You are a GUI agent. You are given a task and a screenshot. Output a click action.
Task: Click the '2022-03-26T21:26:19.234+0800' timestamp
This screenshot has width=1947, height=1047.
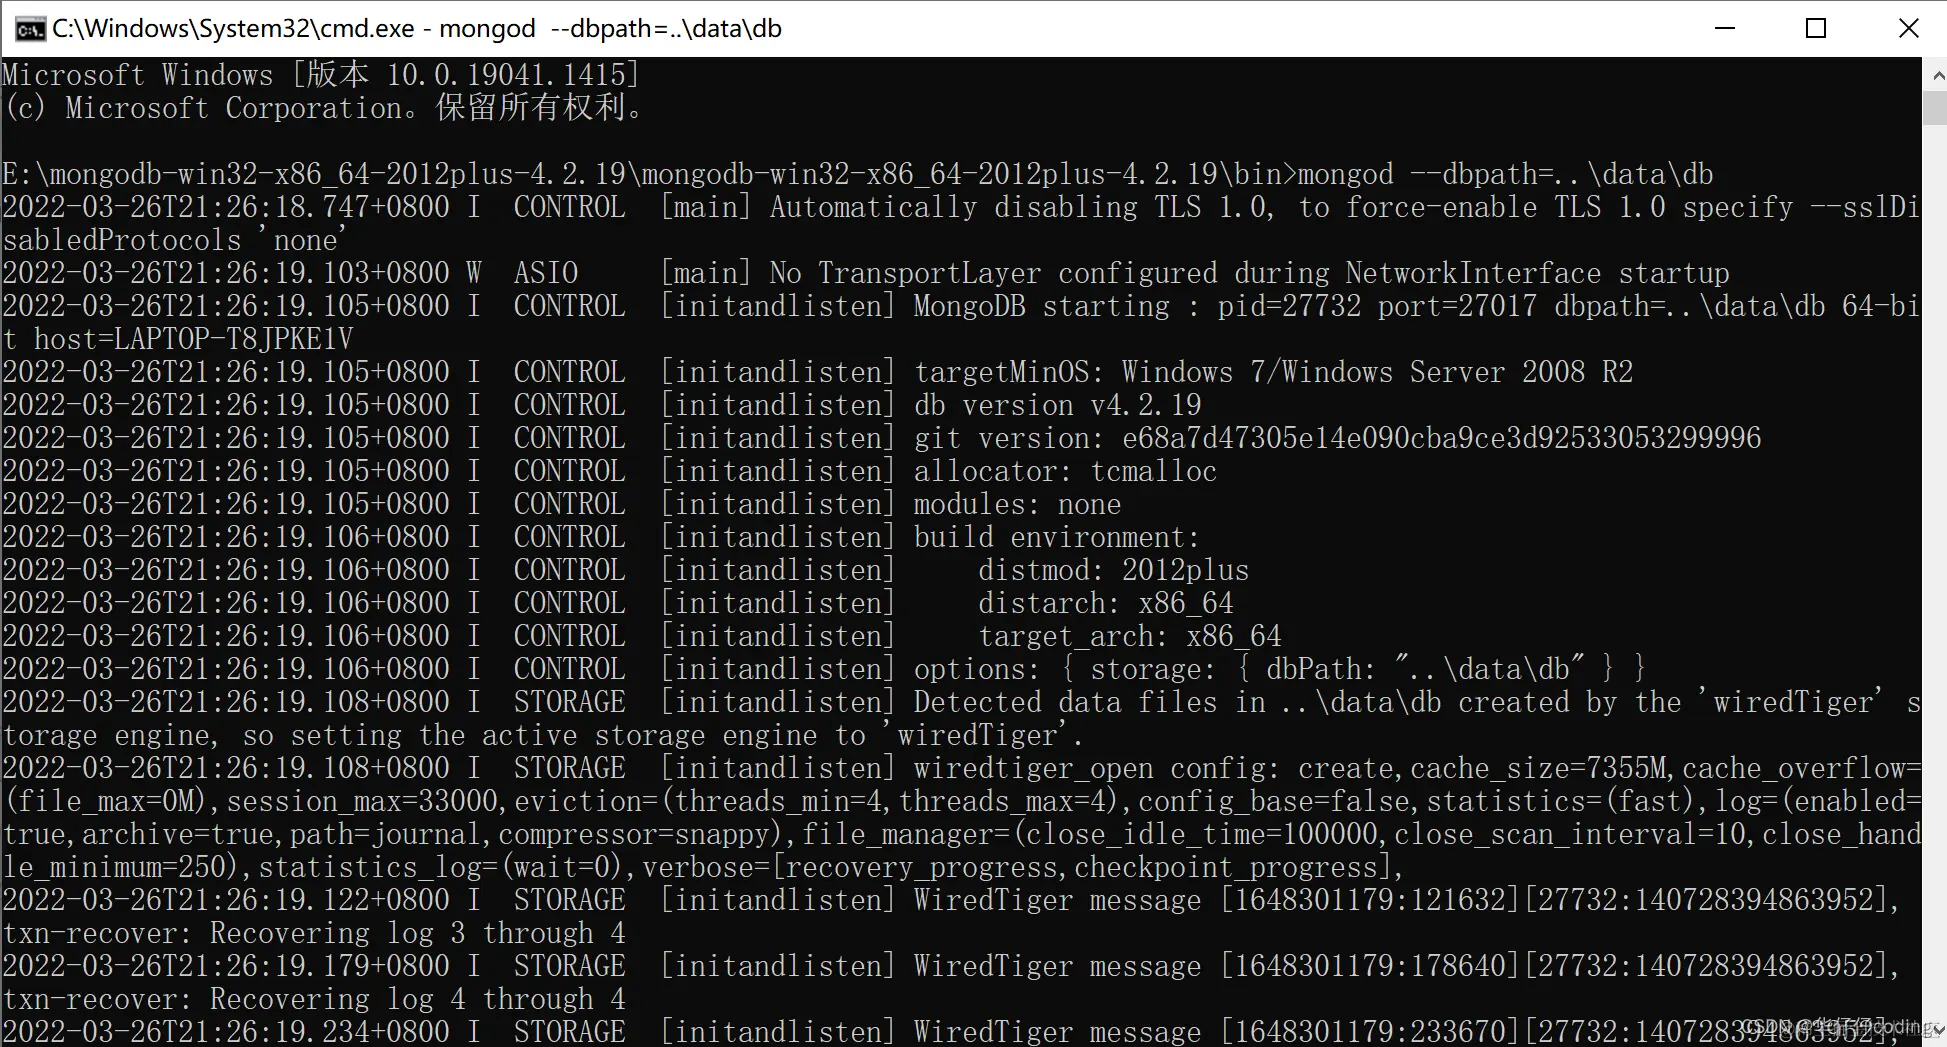click(226, 1031)
